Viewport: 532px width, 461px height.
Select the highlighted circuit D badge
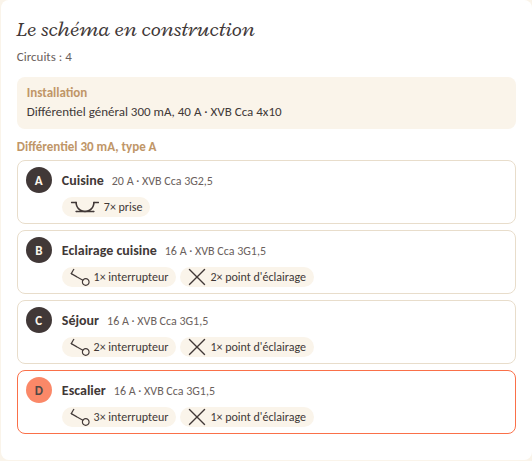coord(39,390)
